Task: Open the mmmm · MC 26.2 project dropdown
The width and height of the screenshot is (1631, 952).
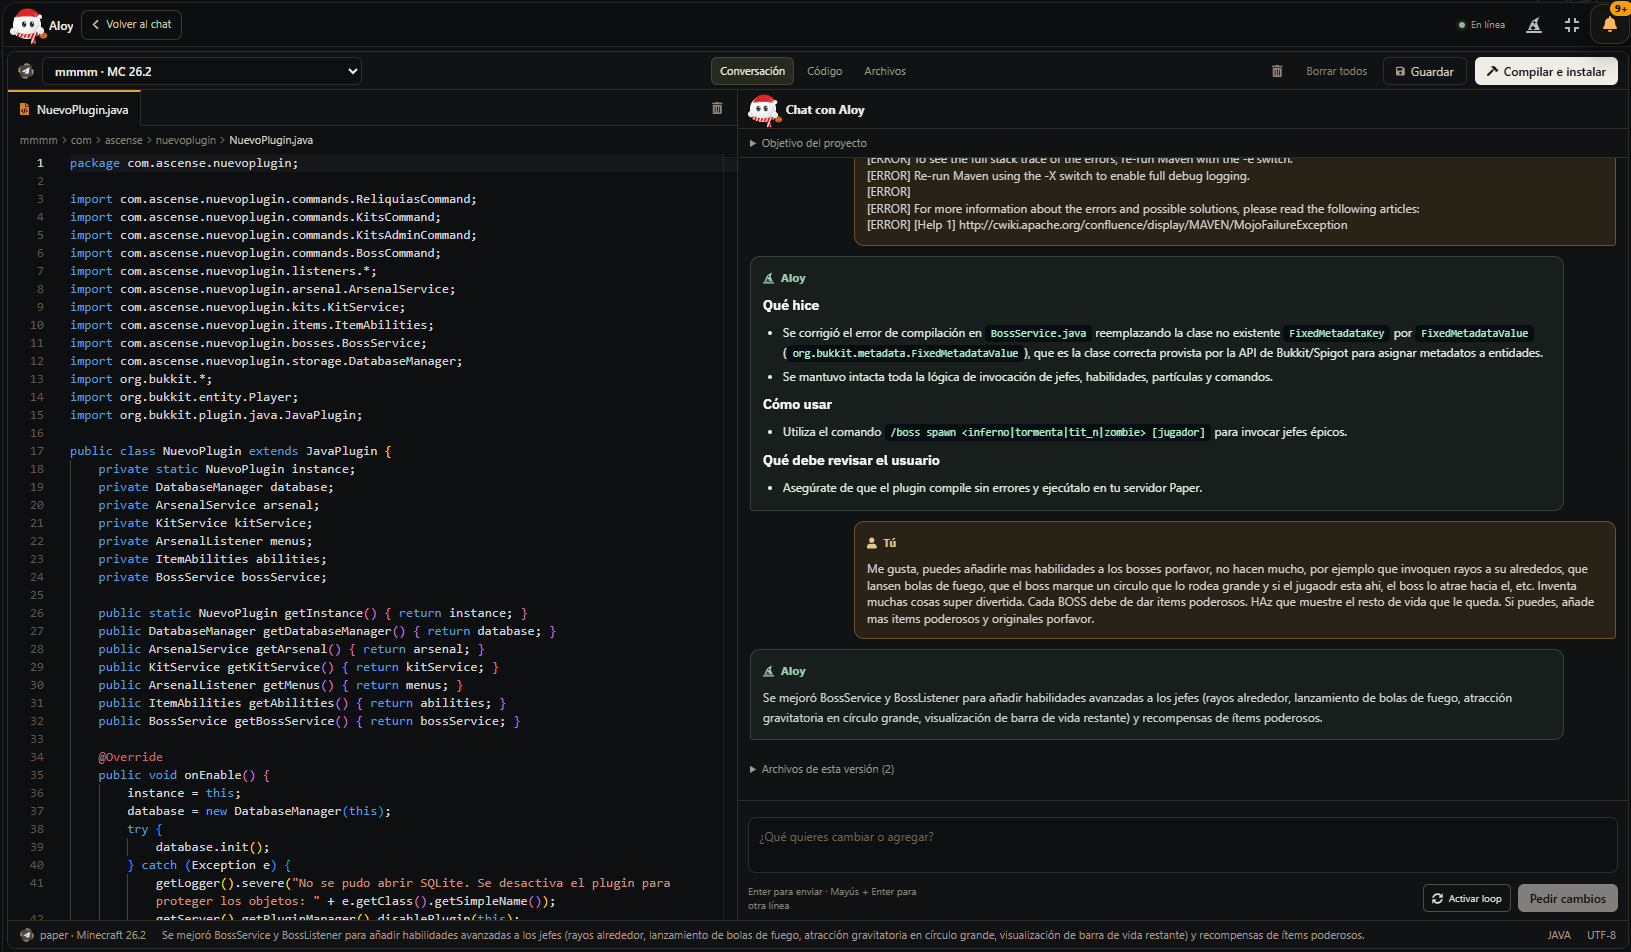Action: coord(202,71)
